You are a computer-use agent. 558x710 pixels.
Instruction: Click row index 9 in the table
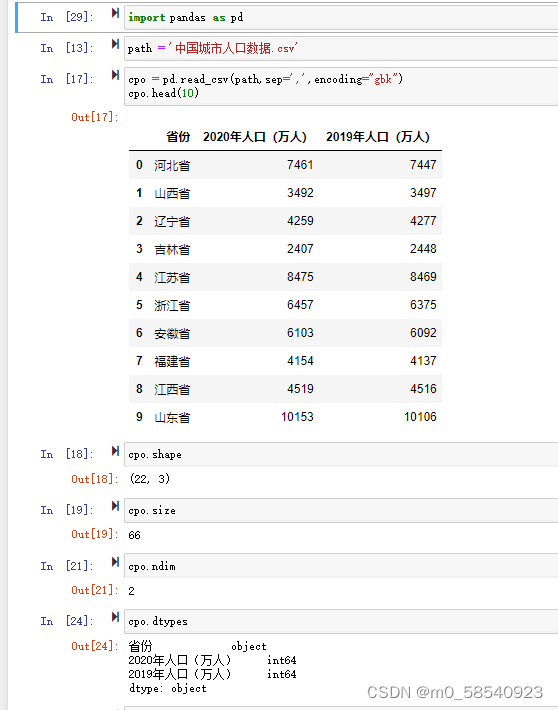140,417
